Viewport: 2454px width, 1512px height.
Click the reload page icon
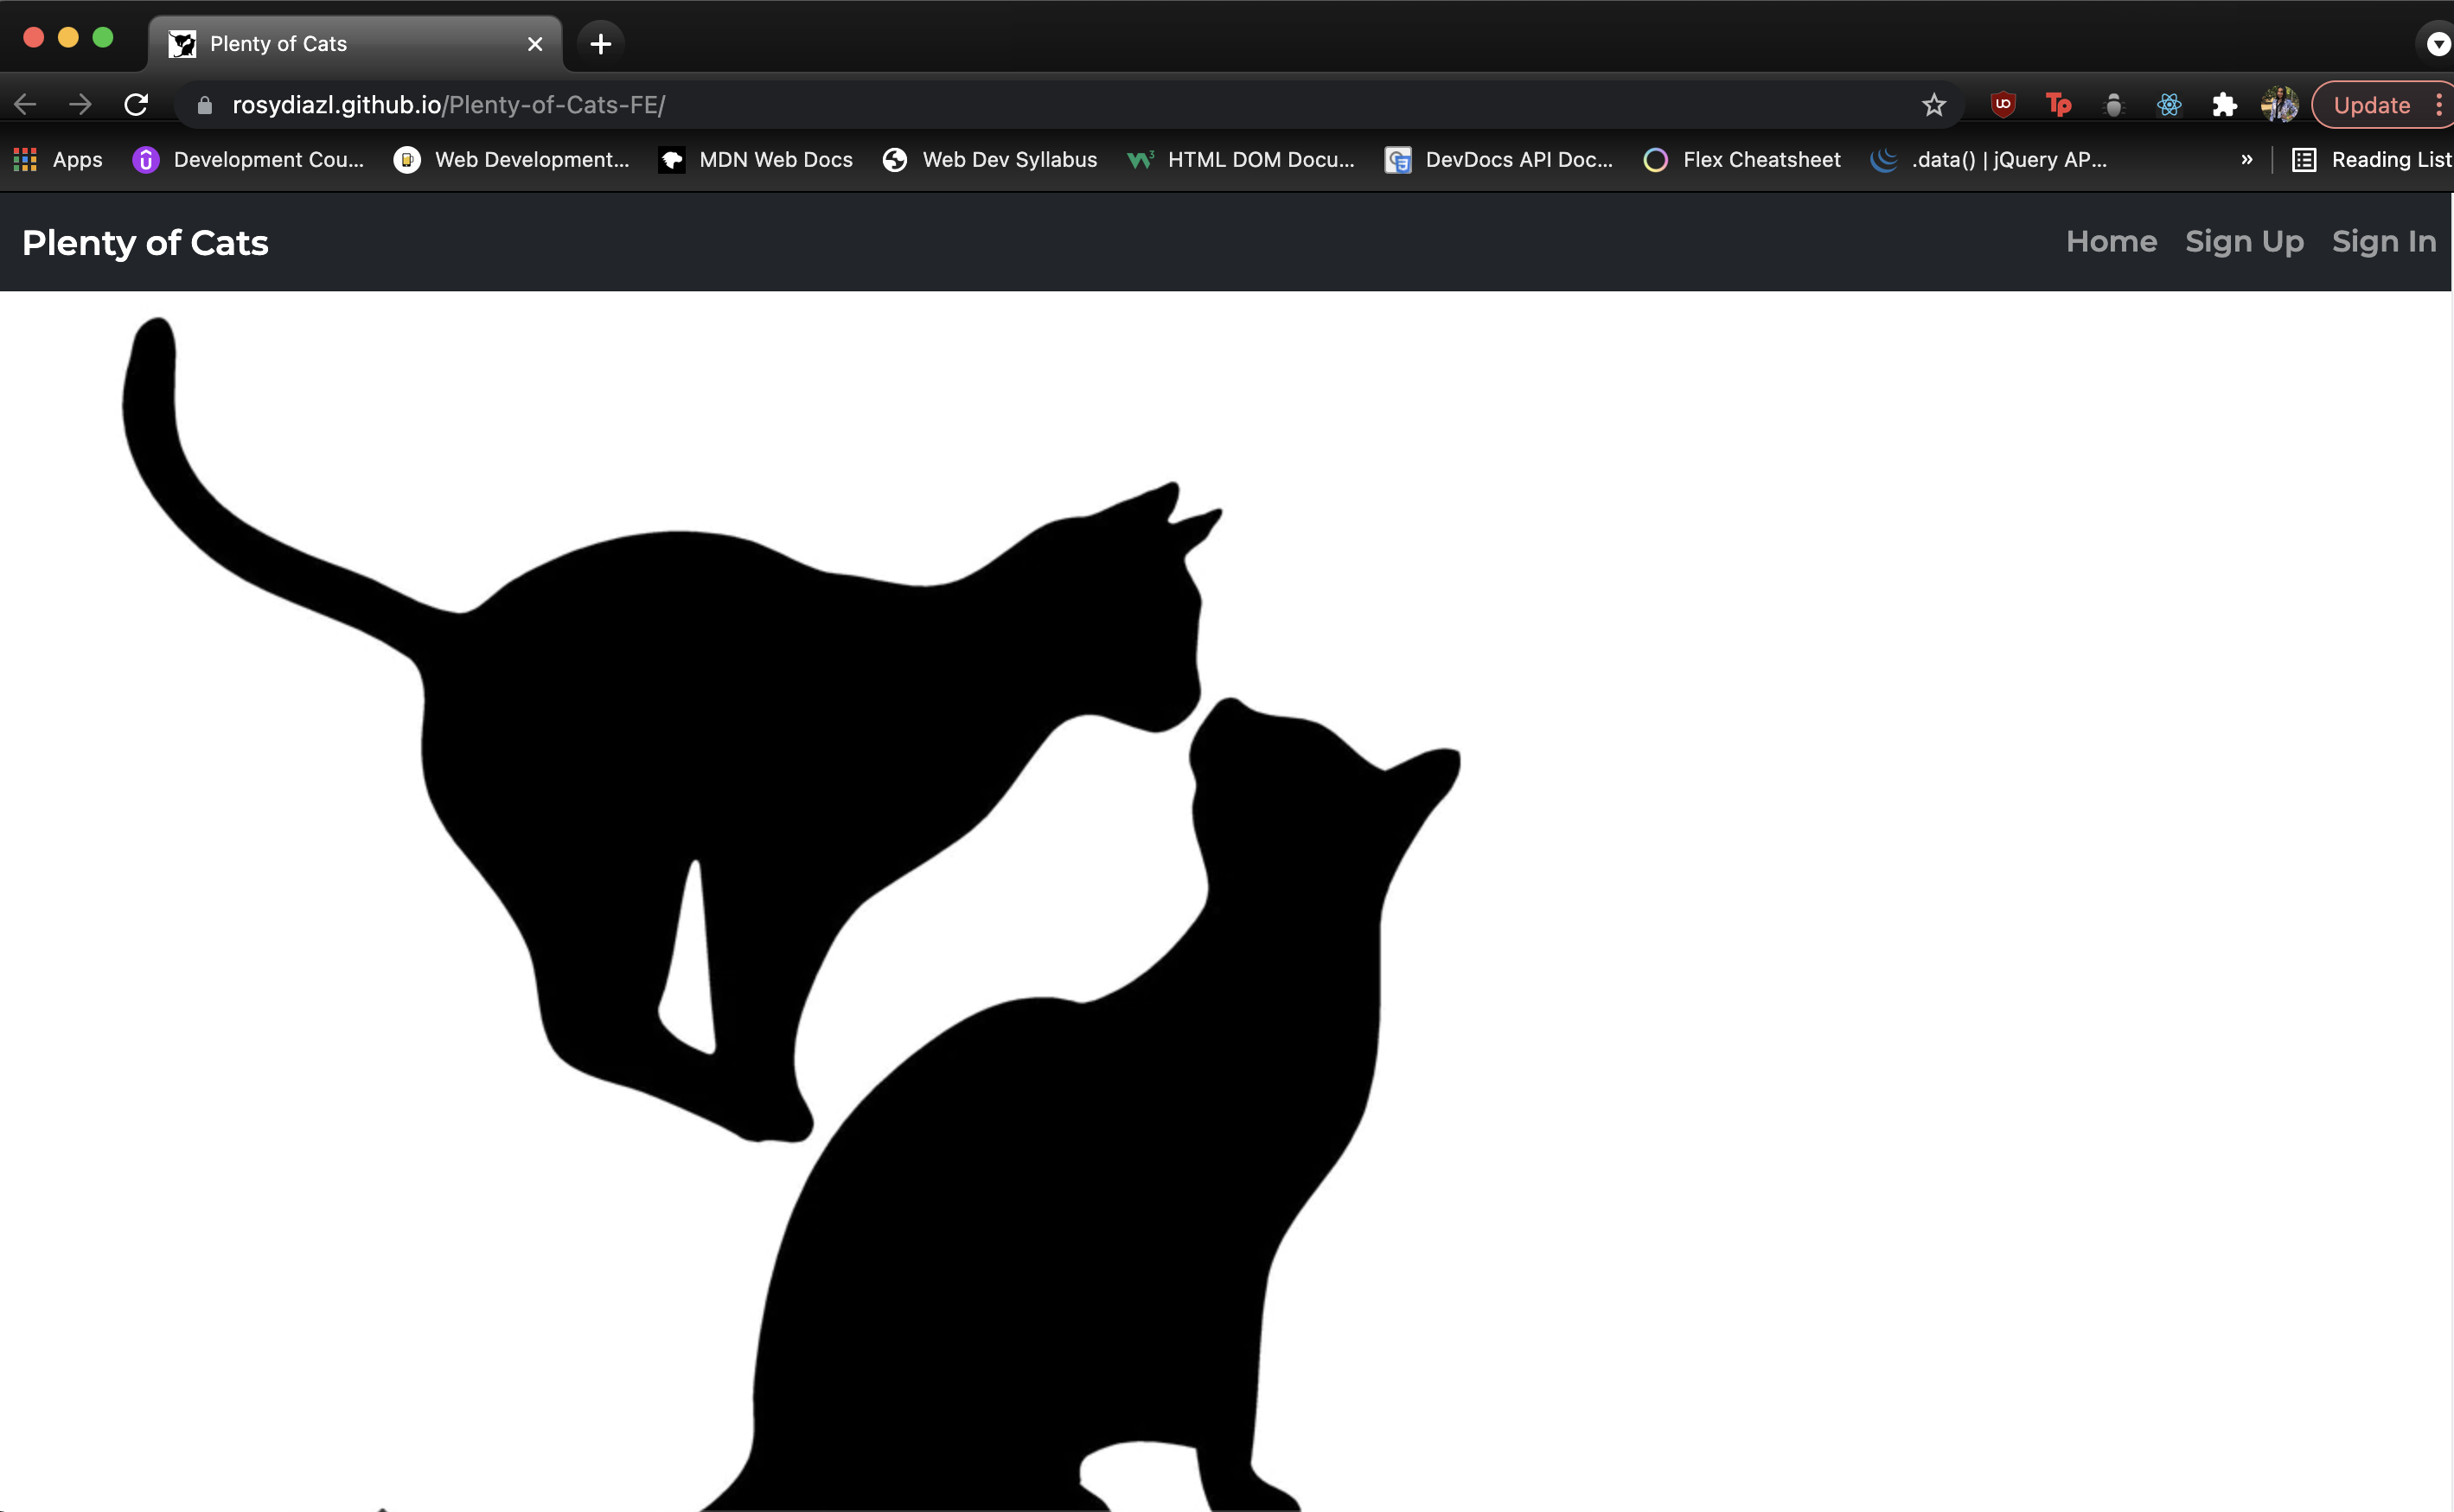tap(136, 105)
